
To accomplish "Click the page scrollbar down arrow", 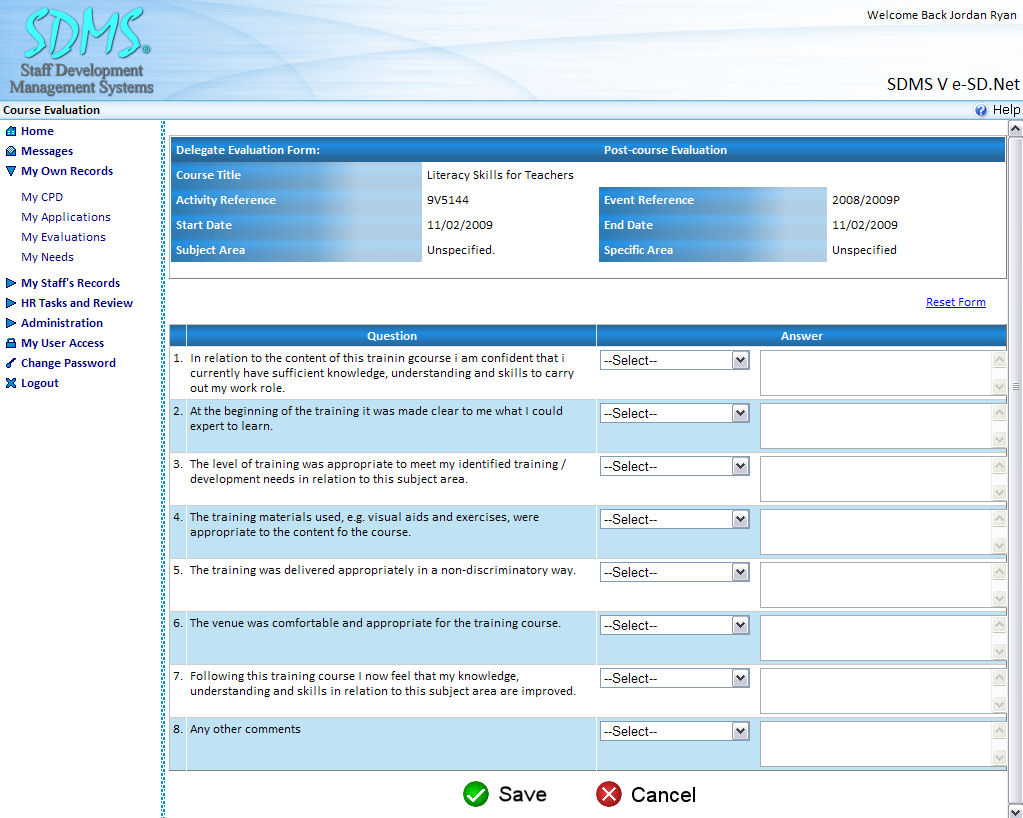I will (1015, 811).
